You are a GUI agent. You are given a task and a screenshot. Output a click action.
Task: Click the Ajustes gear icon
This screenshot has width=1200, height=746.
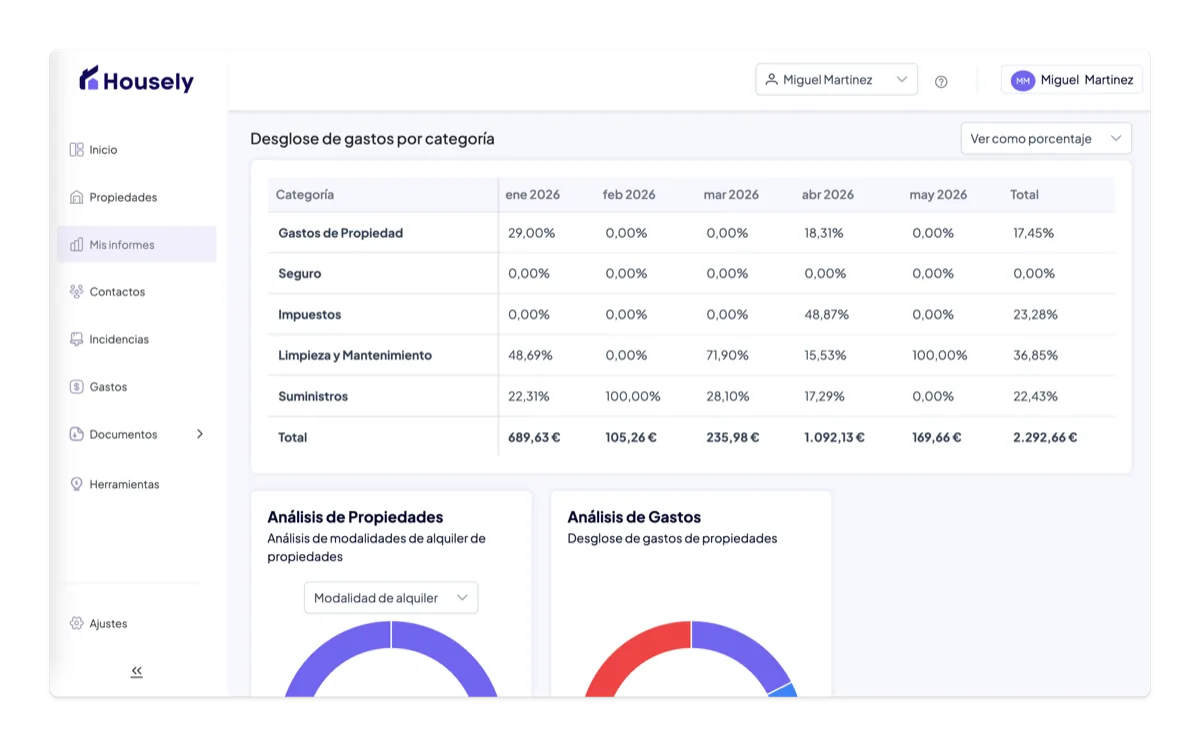tap(76, 623)
